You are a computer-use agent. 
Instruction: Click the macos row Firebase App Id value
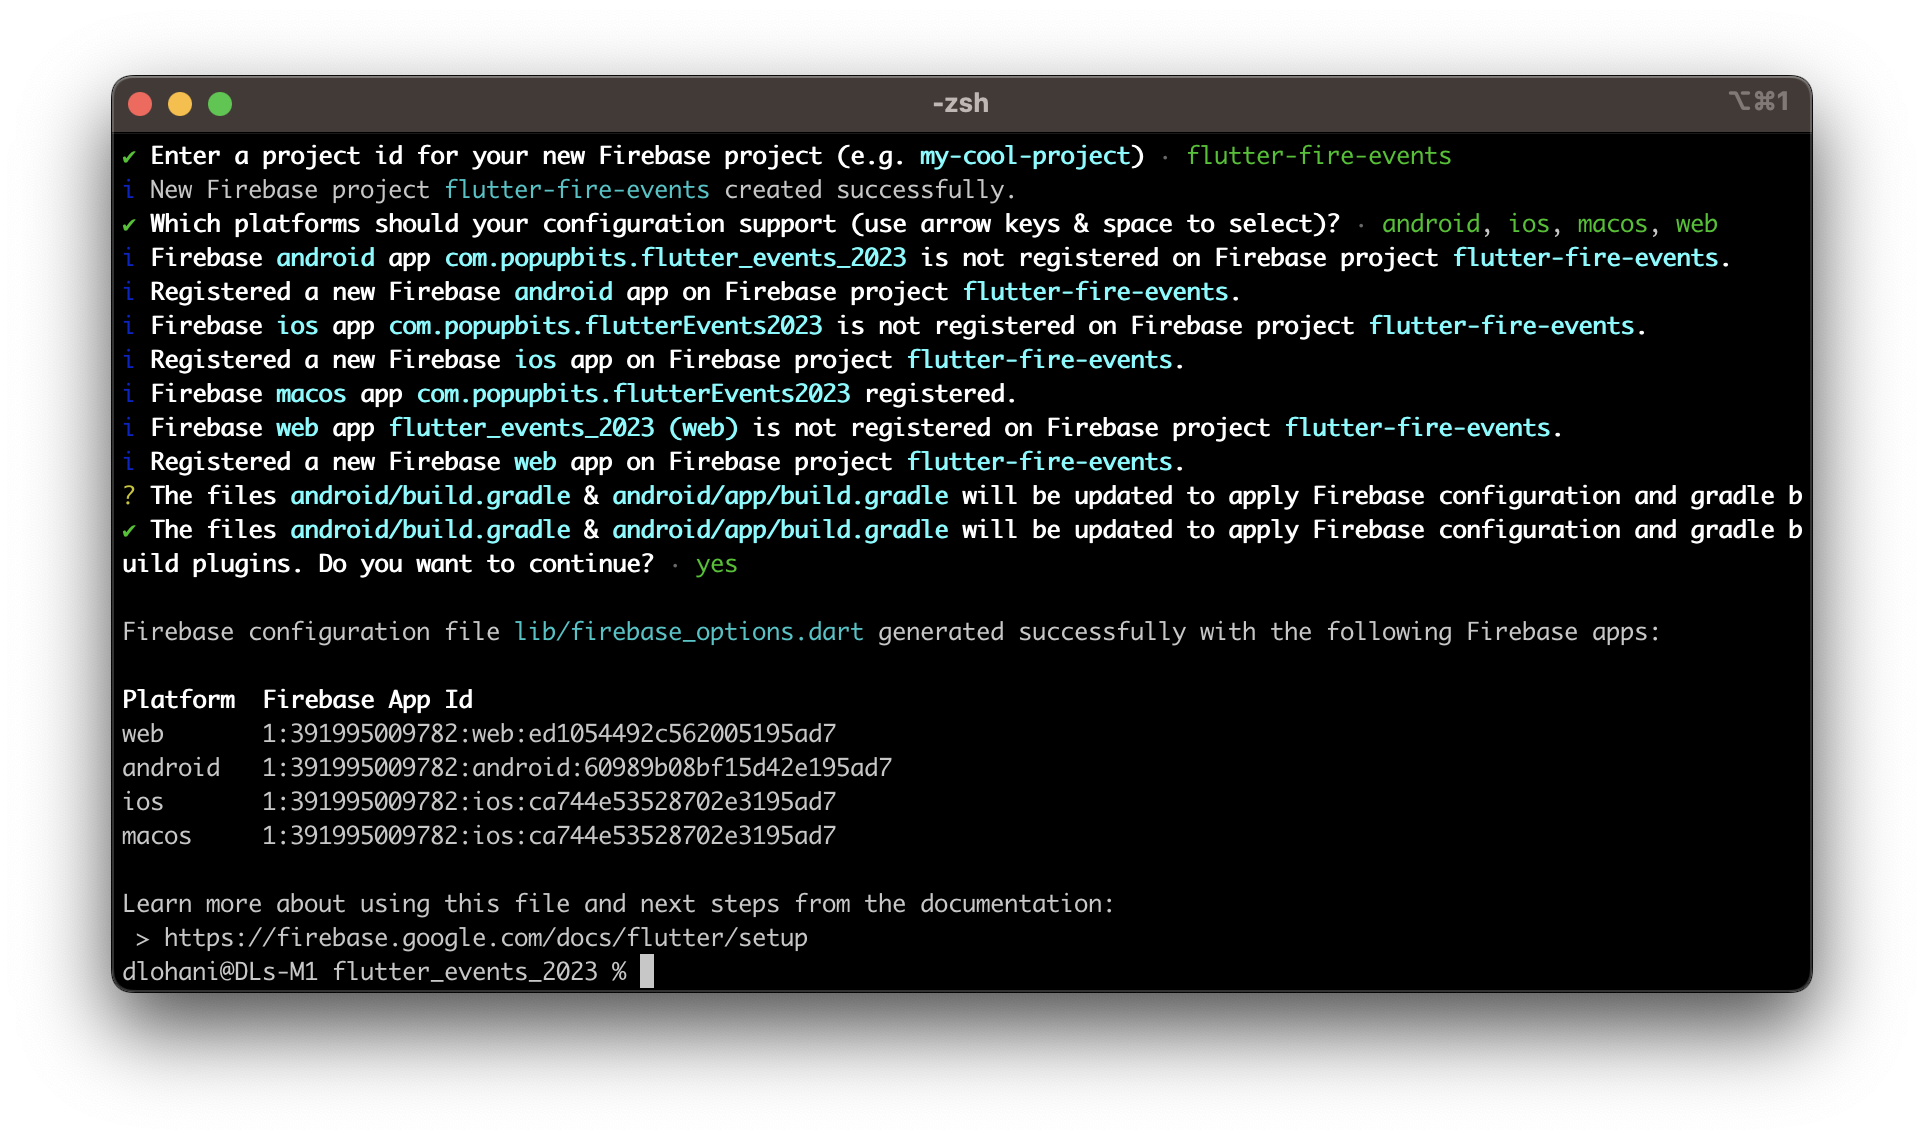pyautogui.click(x=549, y=836)
